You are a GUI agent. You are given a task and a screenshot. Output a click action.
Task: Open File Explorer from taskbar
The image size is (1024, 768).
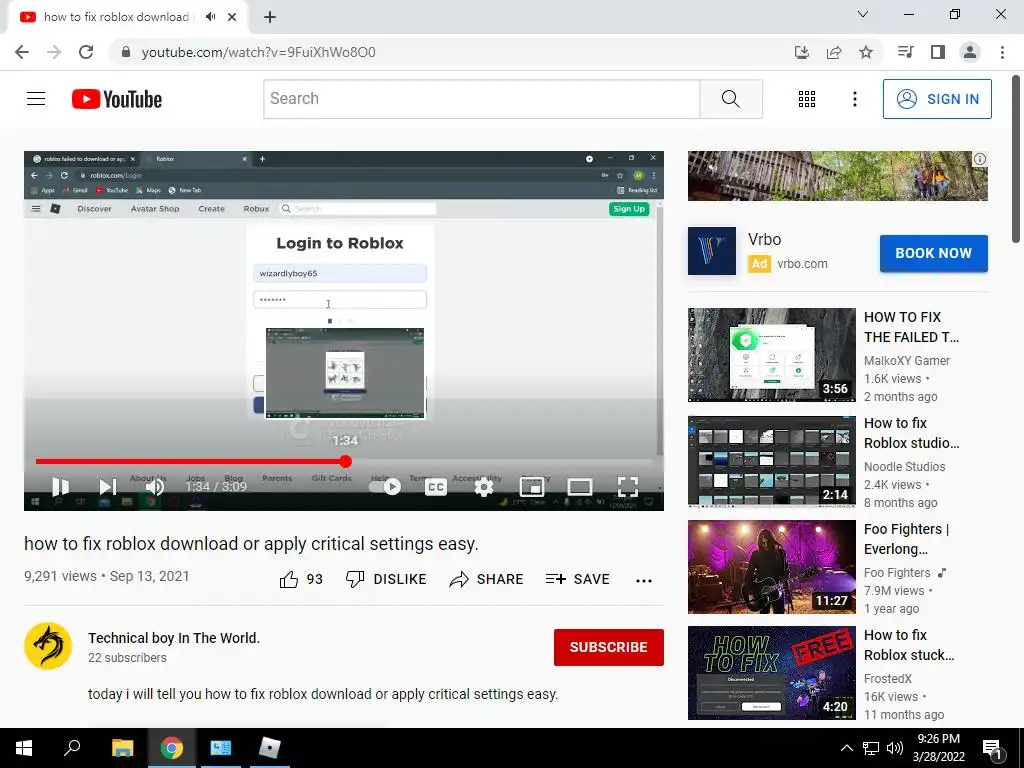122,748
